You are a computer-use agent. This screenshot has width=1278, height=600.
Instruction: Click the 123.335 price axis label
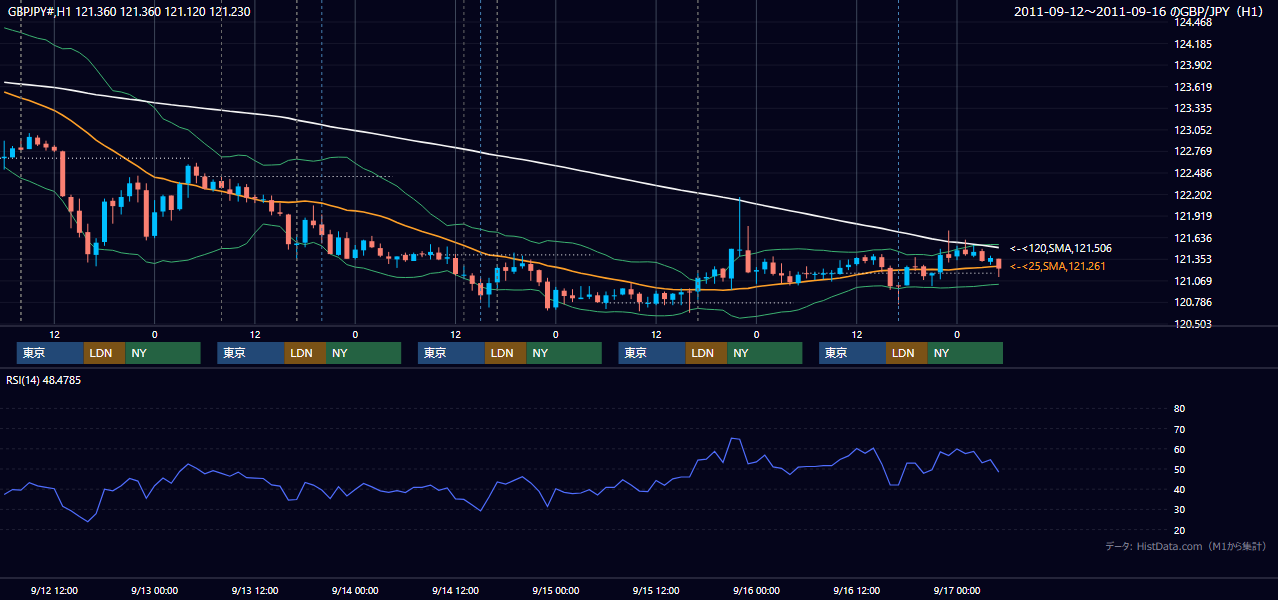coord(1194,108)
